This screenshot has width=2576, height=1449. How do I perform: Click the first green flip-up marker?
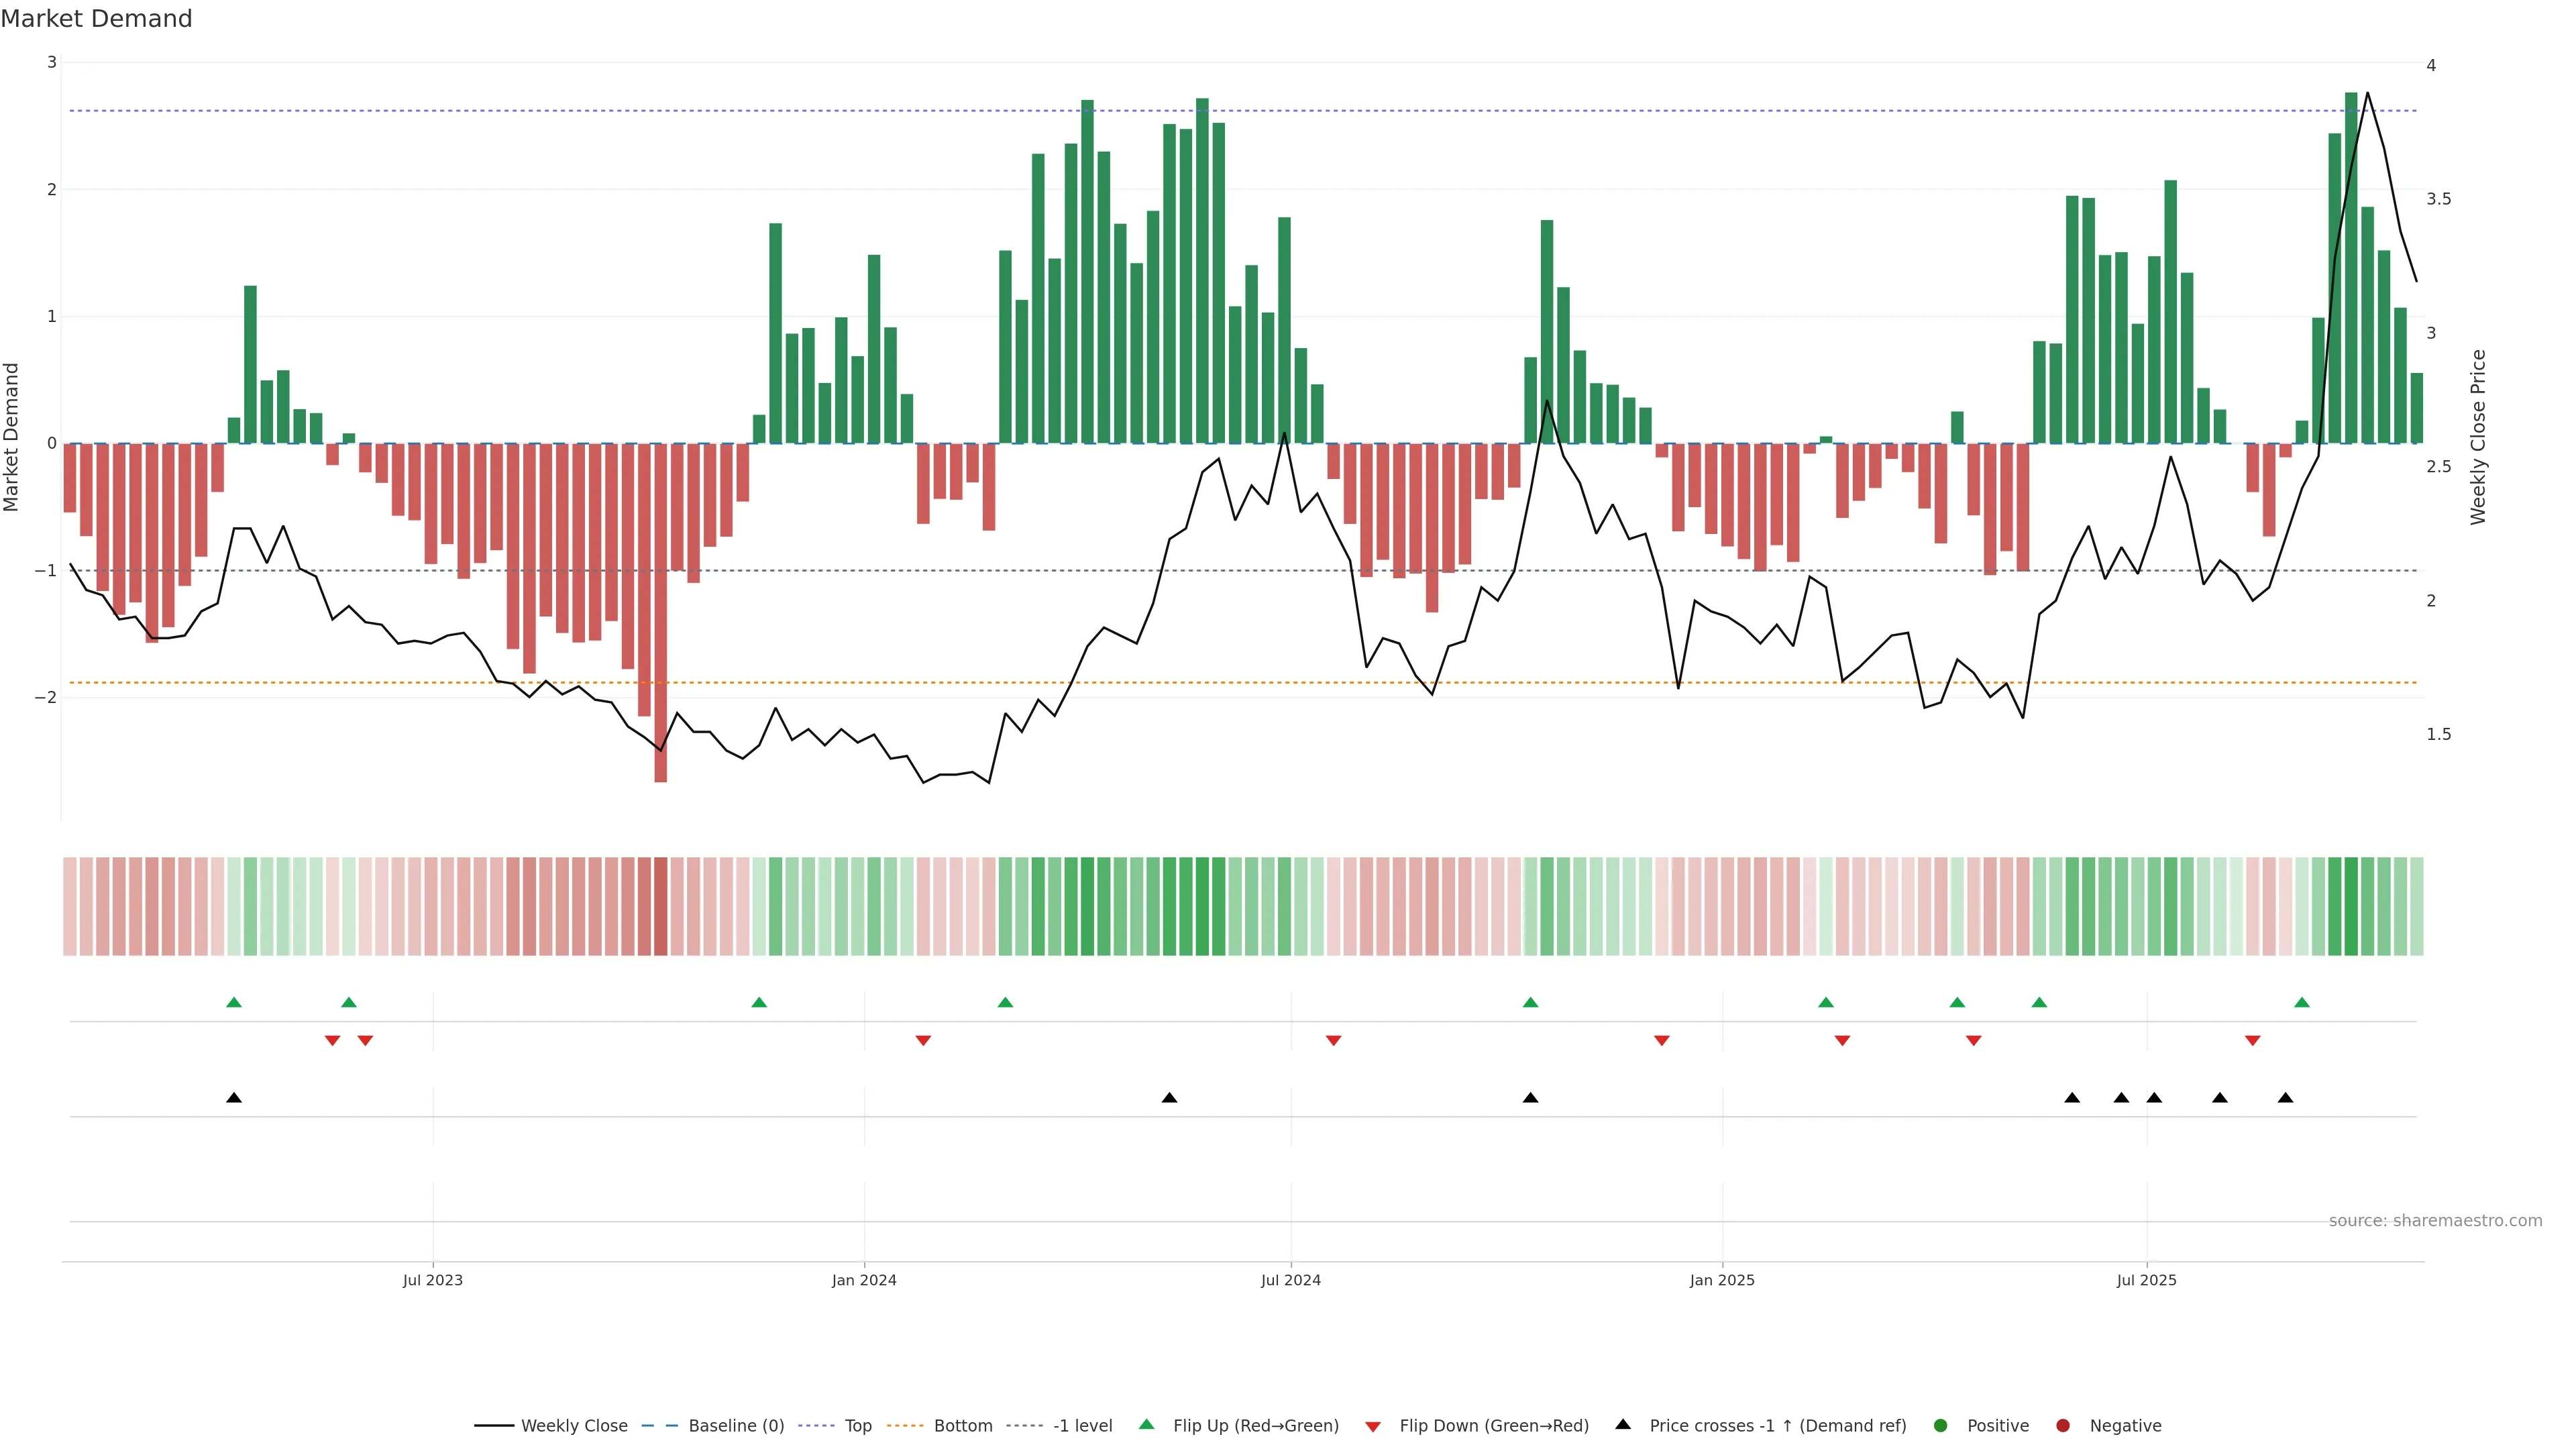(x=234, y=1002)
